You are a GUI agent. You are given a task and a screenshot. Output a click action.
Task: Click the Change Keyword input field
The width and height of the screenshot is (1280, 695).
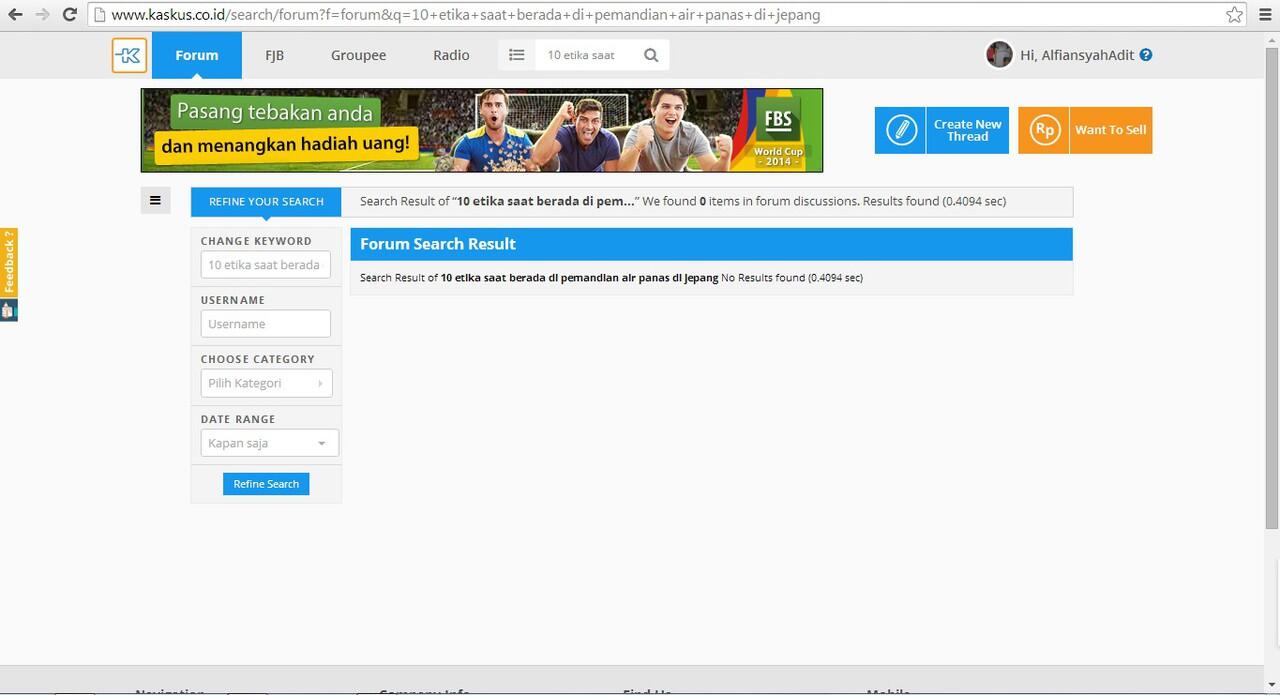point(265,264)
